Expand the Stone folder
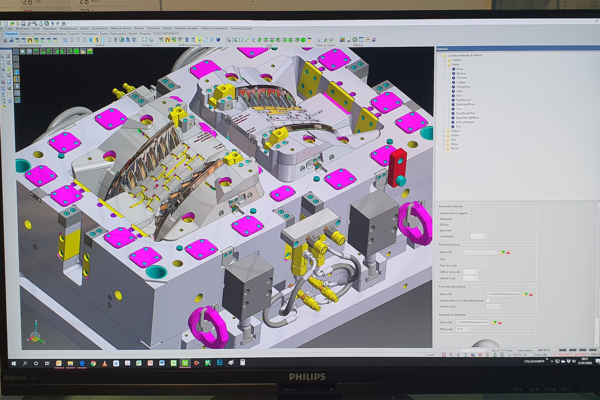Image resolution: width=600 pixels, height=400 pixels. point(443,144)
